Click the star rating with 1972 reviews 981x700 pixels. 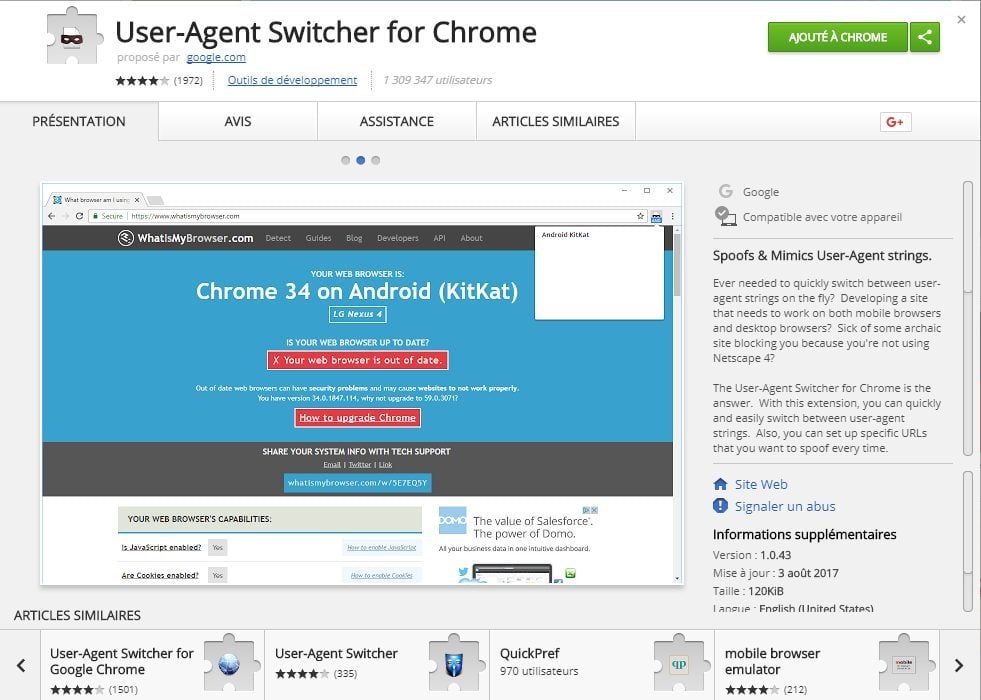[159, 80]
